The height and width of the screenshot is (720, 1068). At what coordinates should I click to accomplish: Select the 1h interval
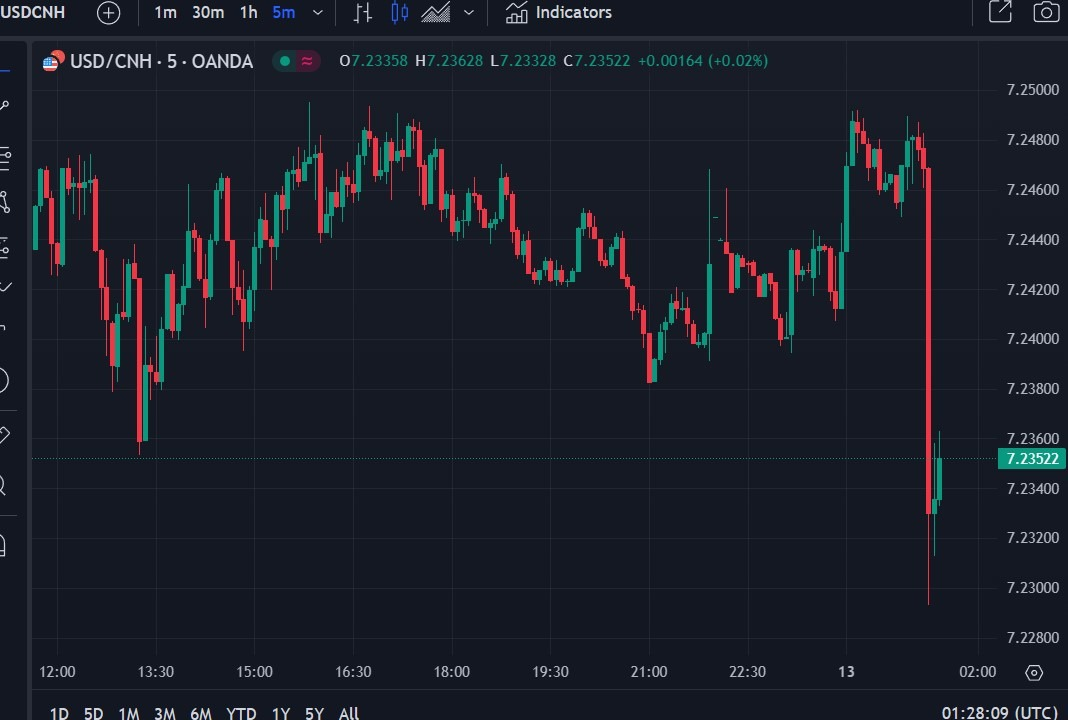click(x=249, y=12)
